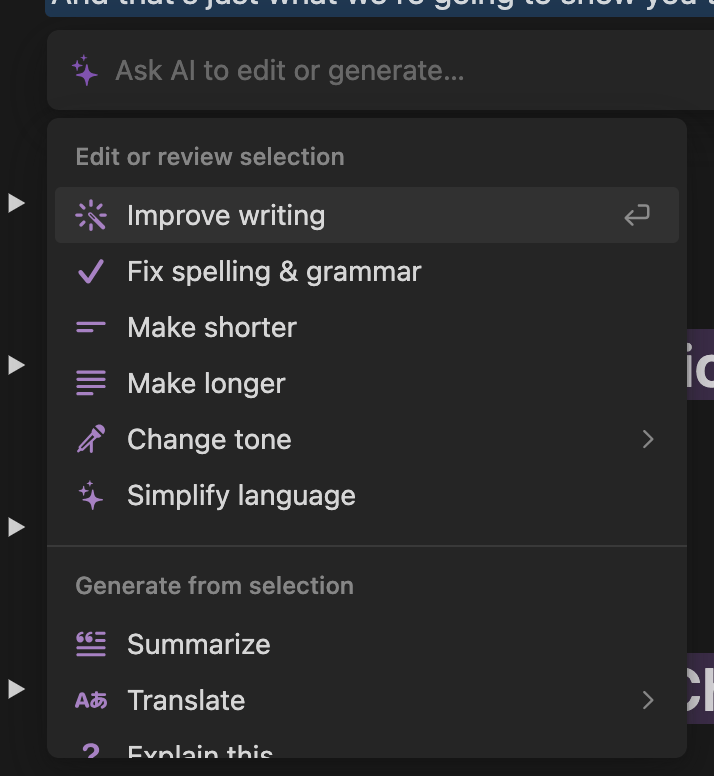Select the Make longer lines icon

pos(91,384)
